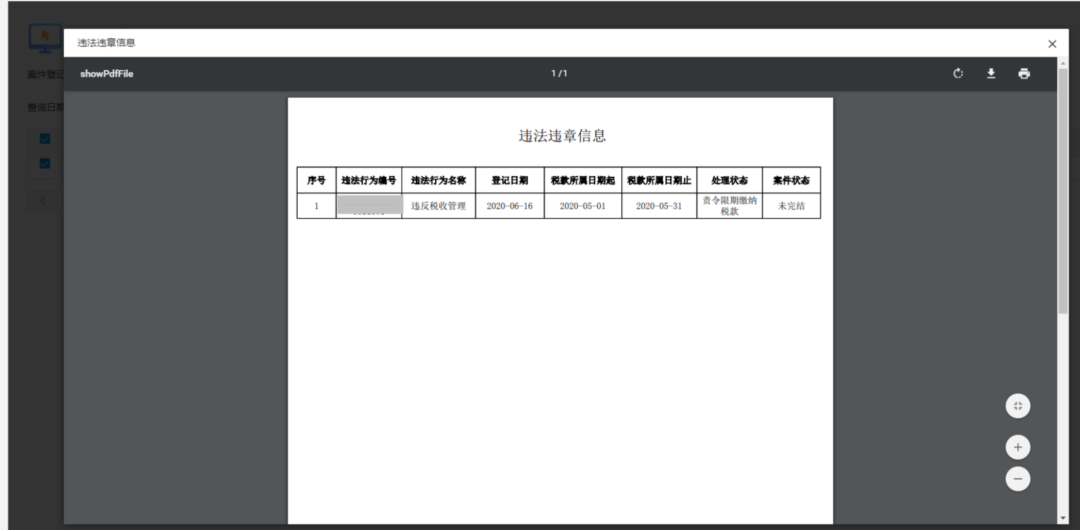1080x530 pixels.
Task: Click the PDF heading 违法违章信息
Action: point(562,136)
